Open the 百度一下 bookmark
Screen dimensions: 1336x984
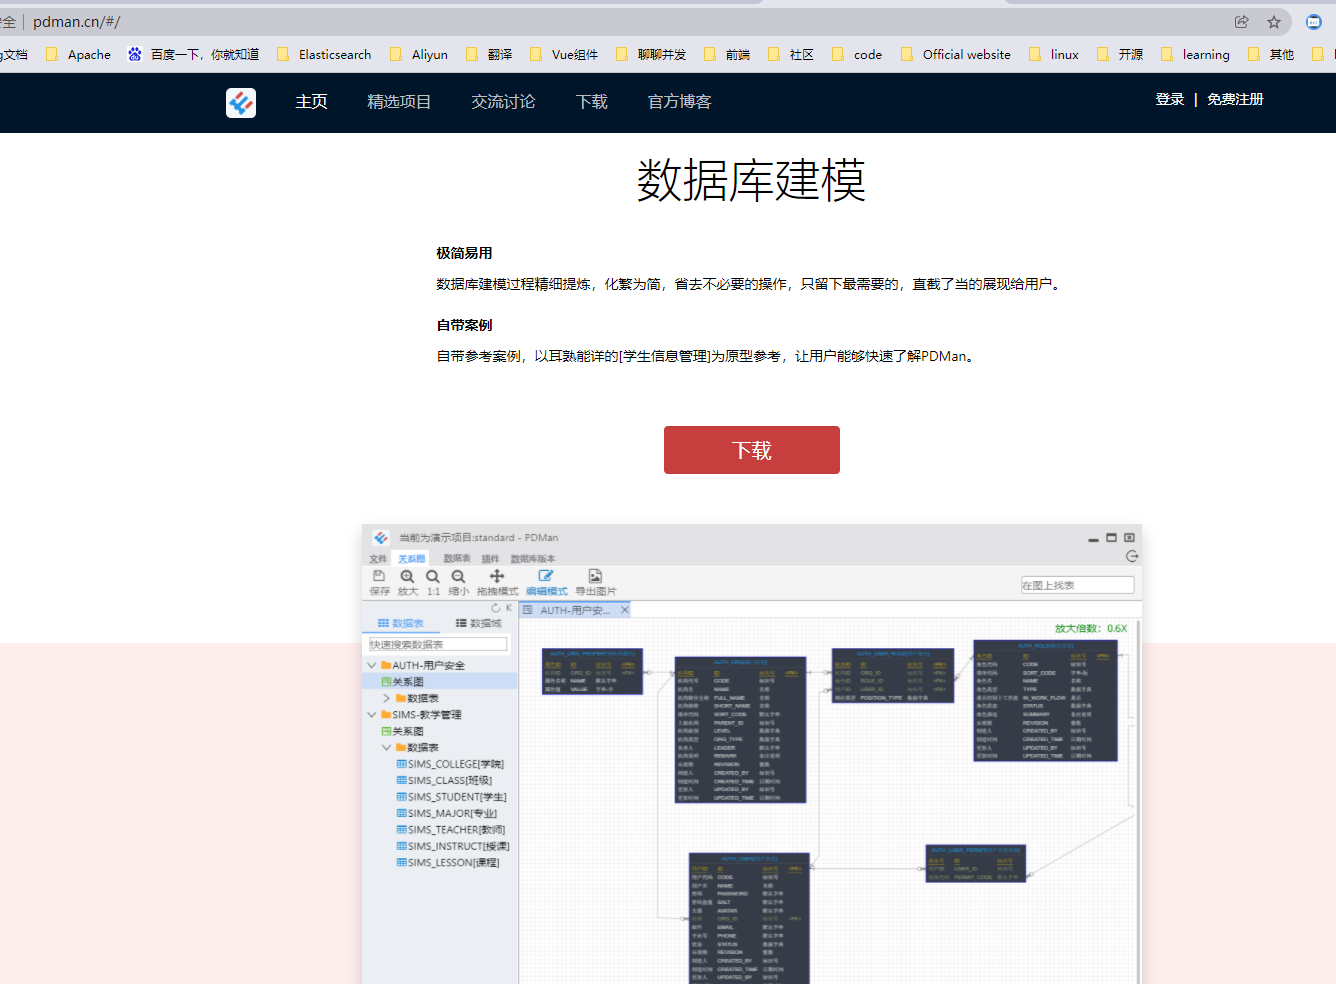193,55
